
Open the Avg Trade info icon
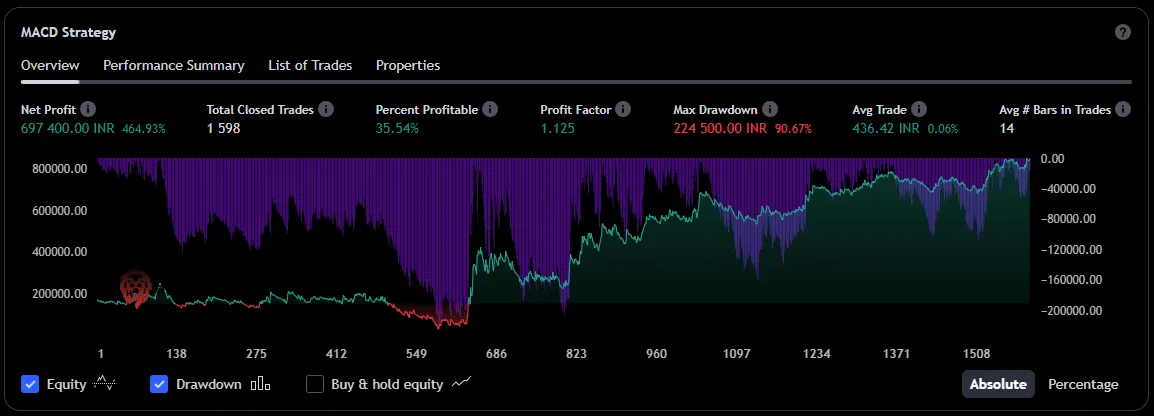point(919,109)
